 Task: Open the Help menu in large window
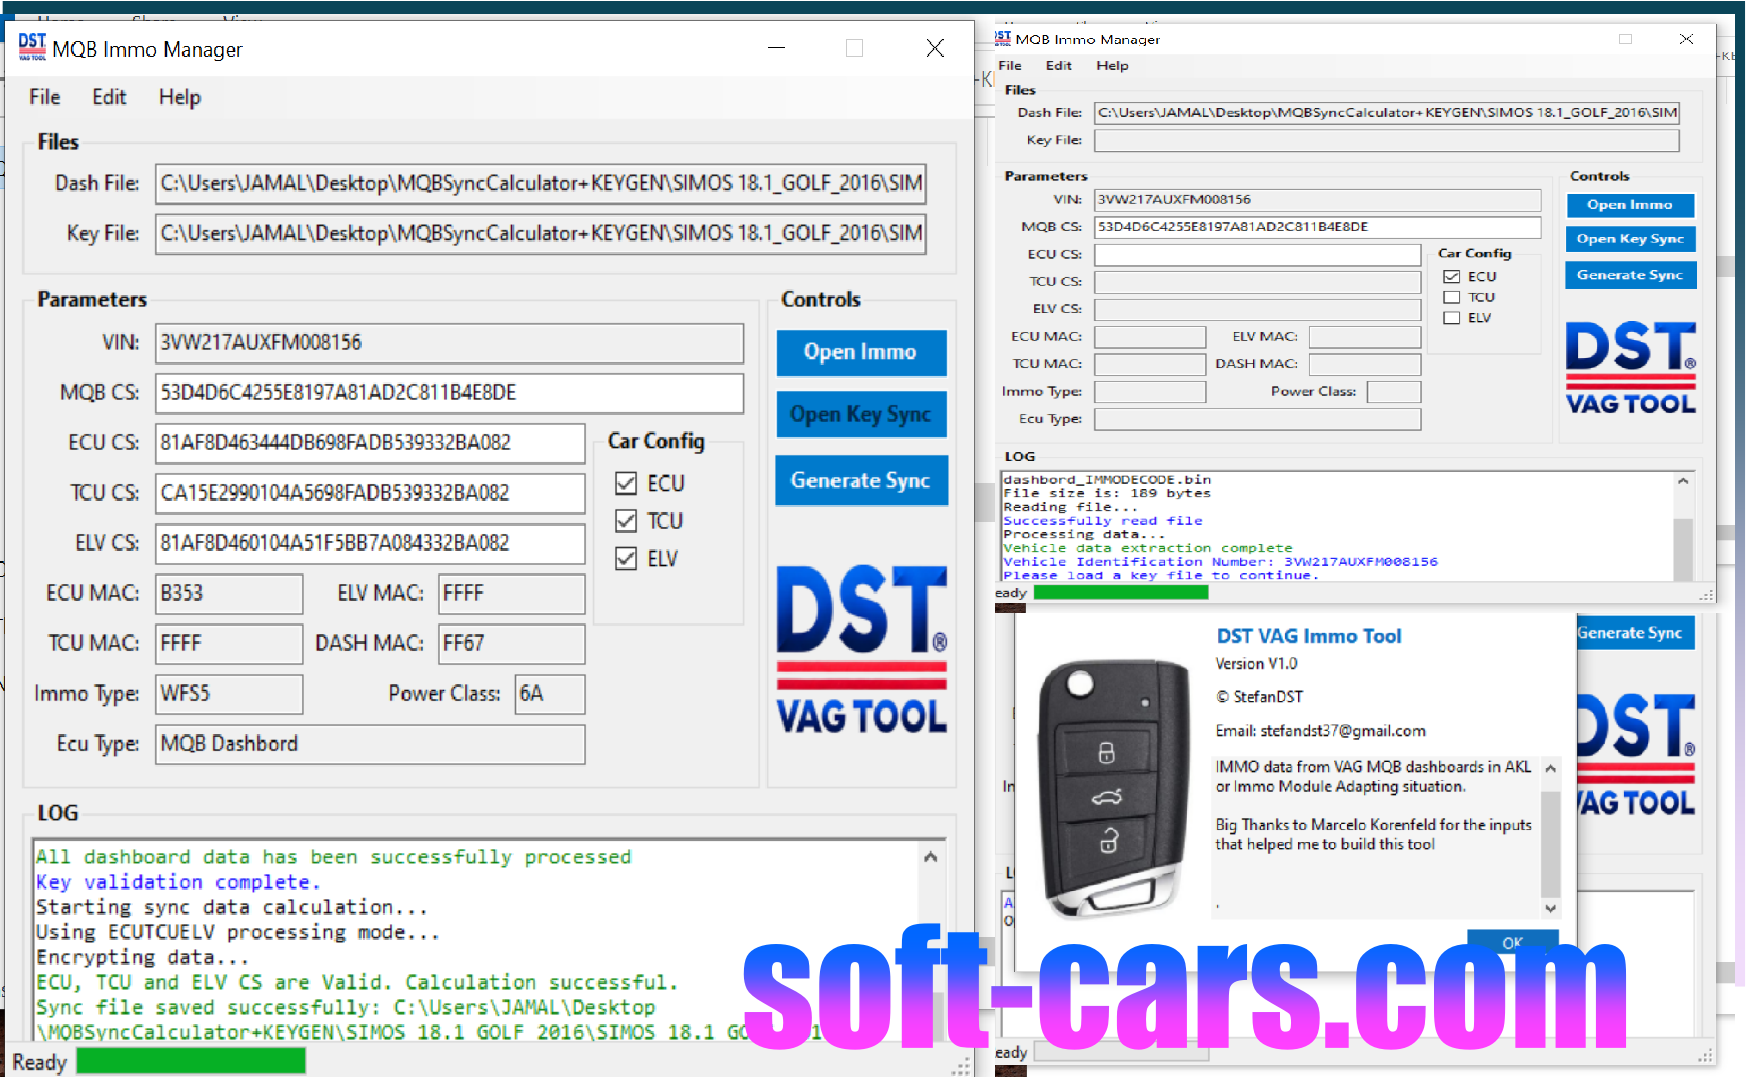click(180, 97)
